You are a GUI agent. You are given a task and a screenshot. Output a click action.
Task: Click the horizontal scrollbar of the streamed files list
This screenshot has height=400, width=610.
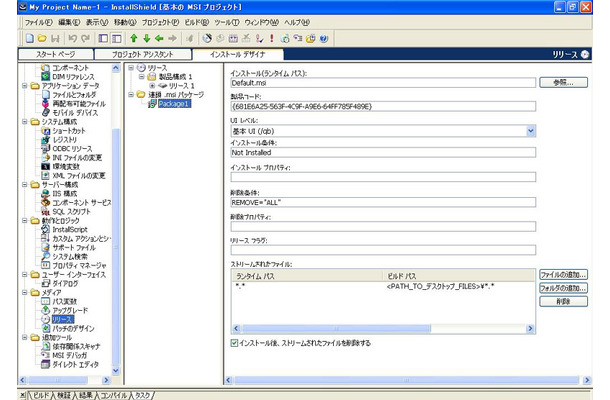click(x=383, y=329)
